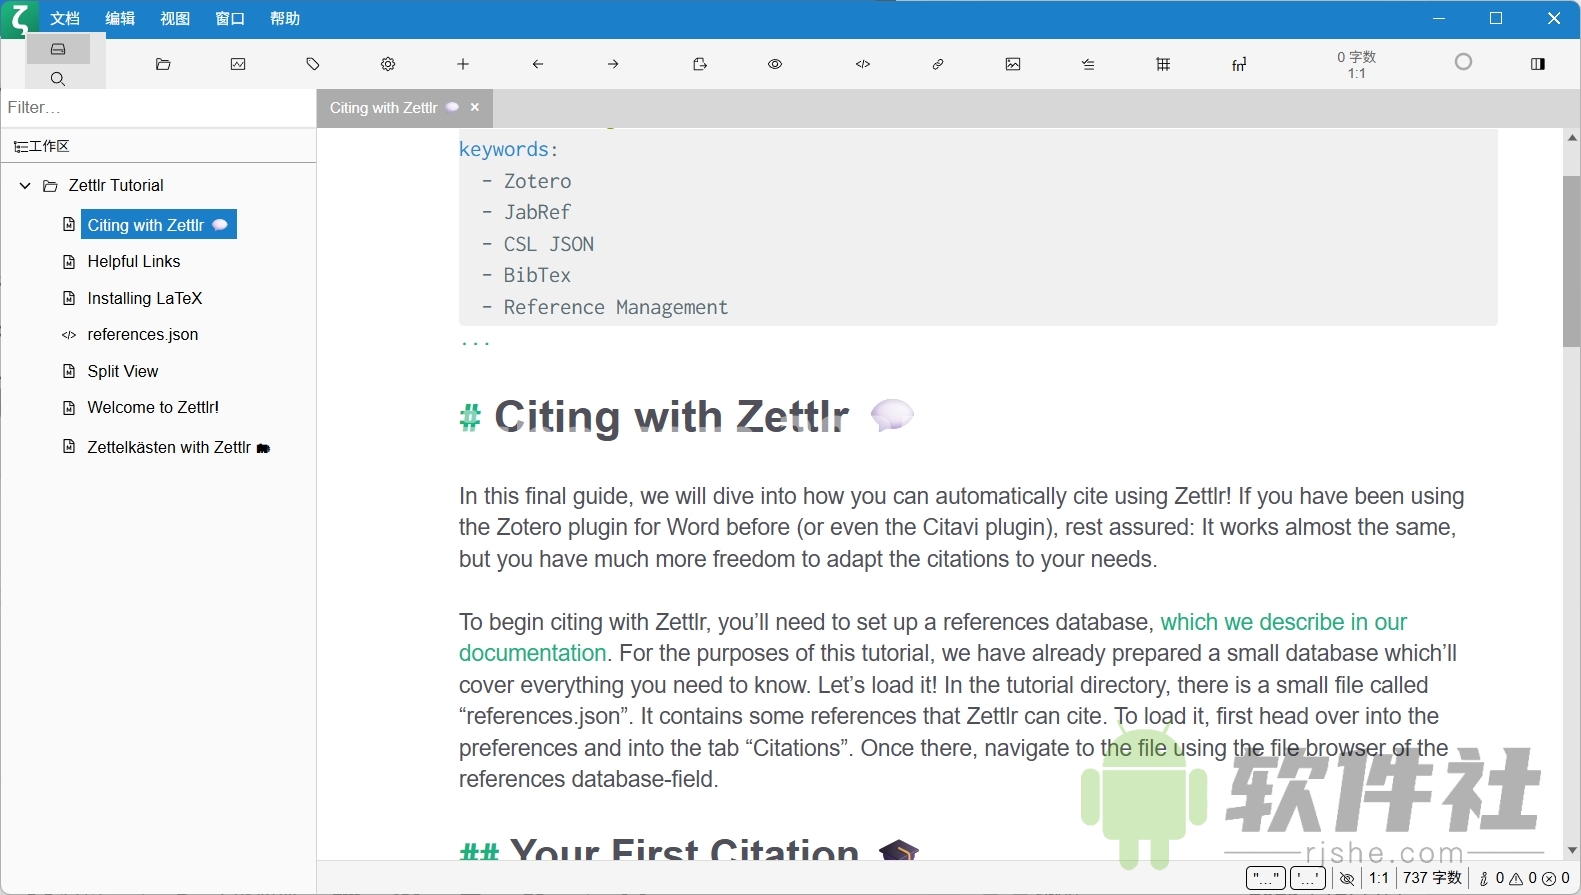The height and width of the screenshot is (895, 1581).
Task: Click the Zettlr logo icon
Action: click(19, 18)
